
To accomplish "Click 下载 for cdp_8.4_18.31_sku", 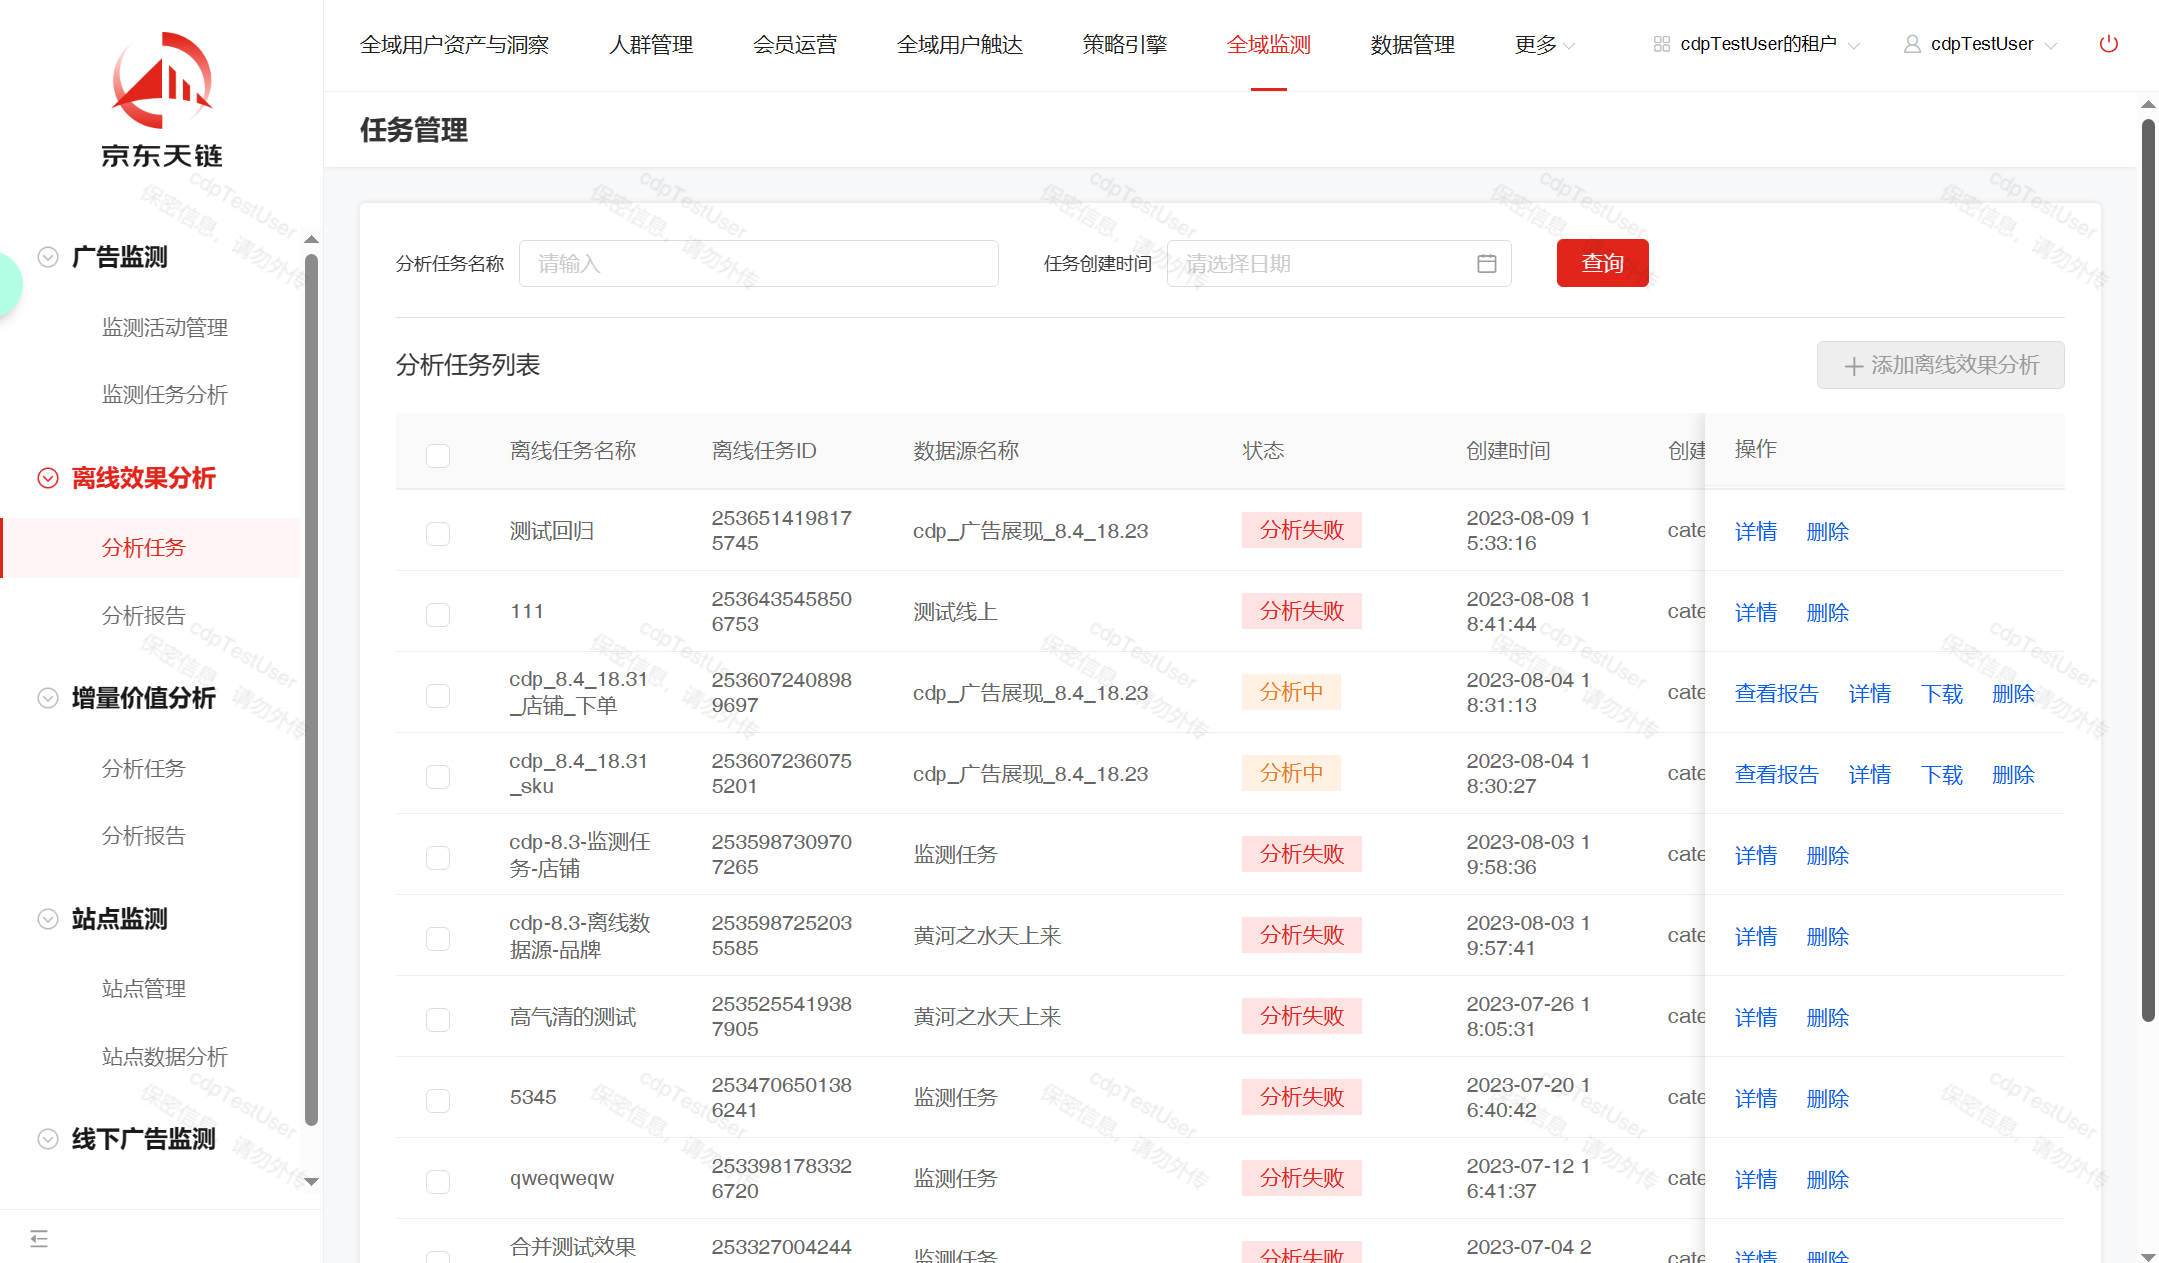I will click(x=1942, y=775).
